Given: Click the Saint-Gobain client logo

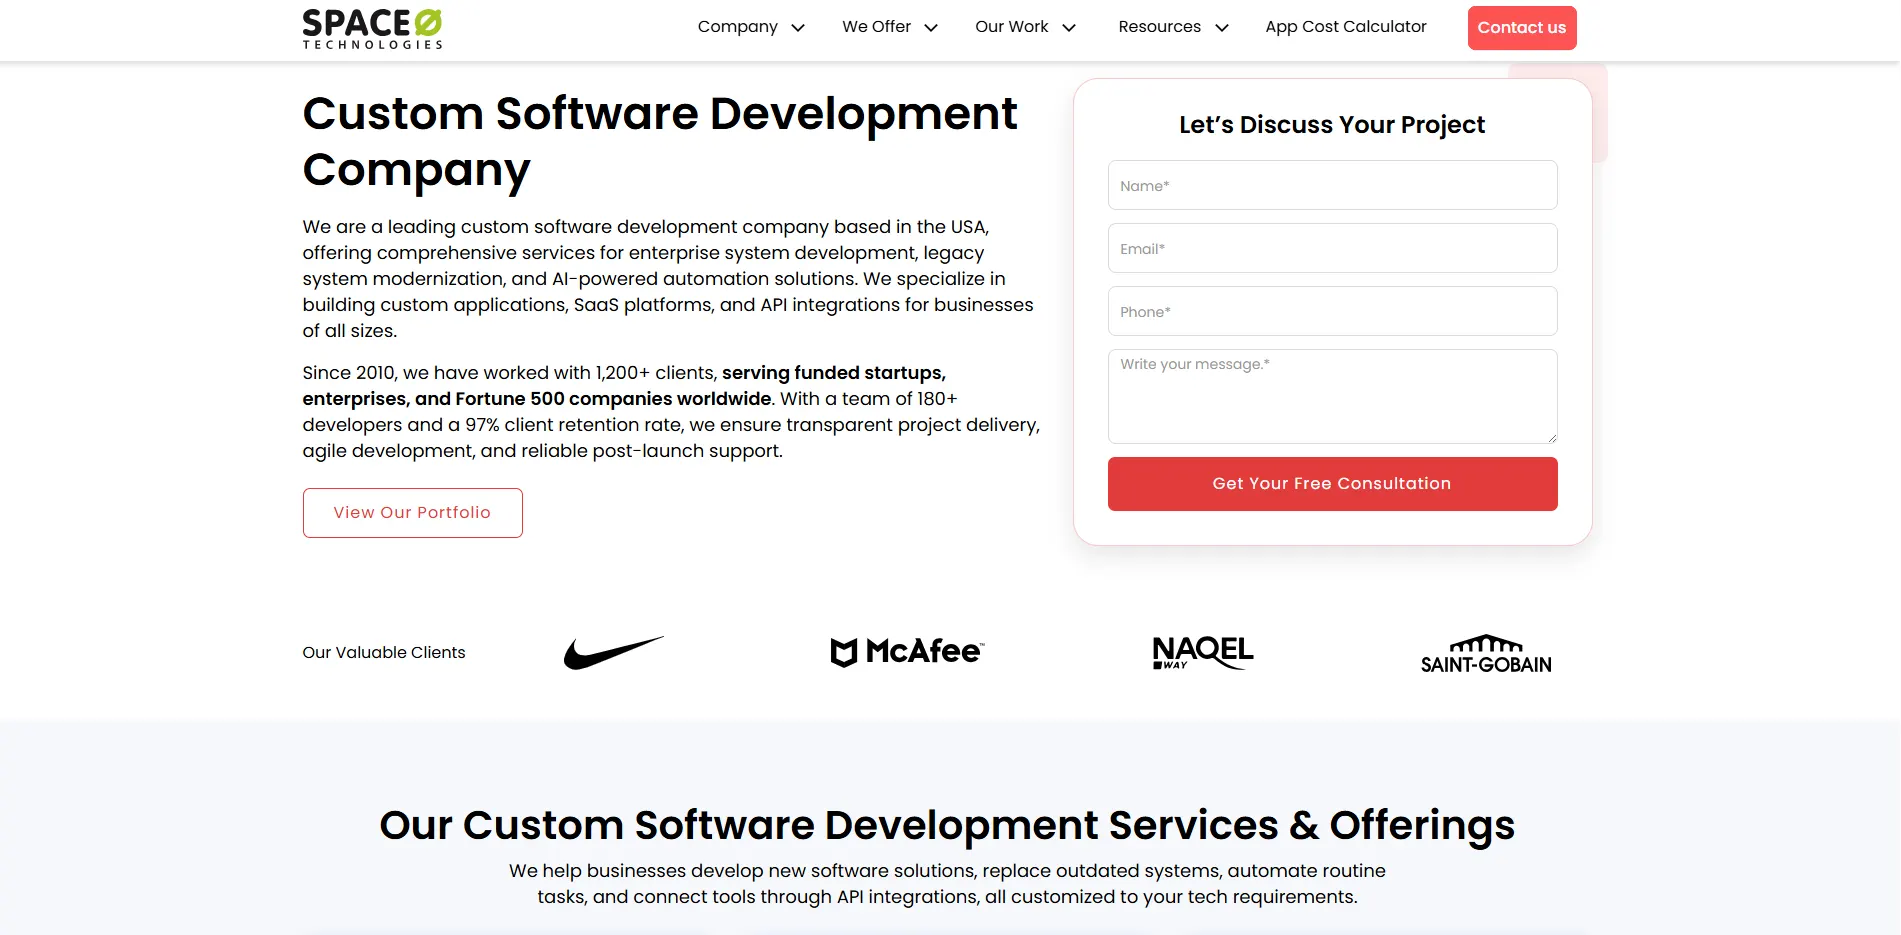Looking at the screenshot, I should click(1486, 654).
